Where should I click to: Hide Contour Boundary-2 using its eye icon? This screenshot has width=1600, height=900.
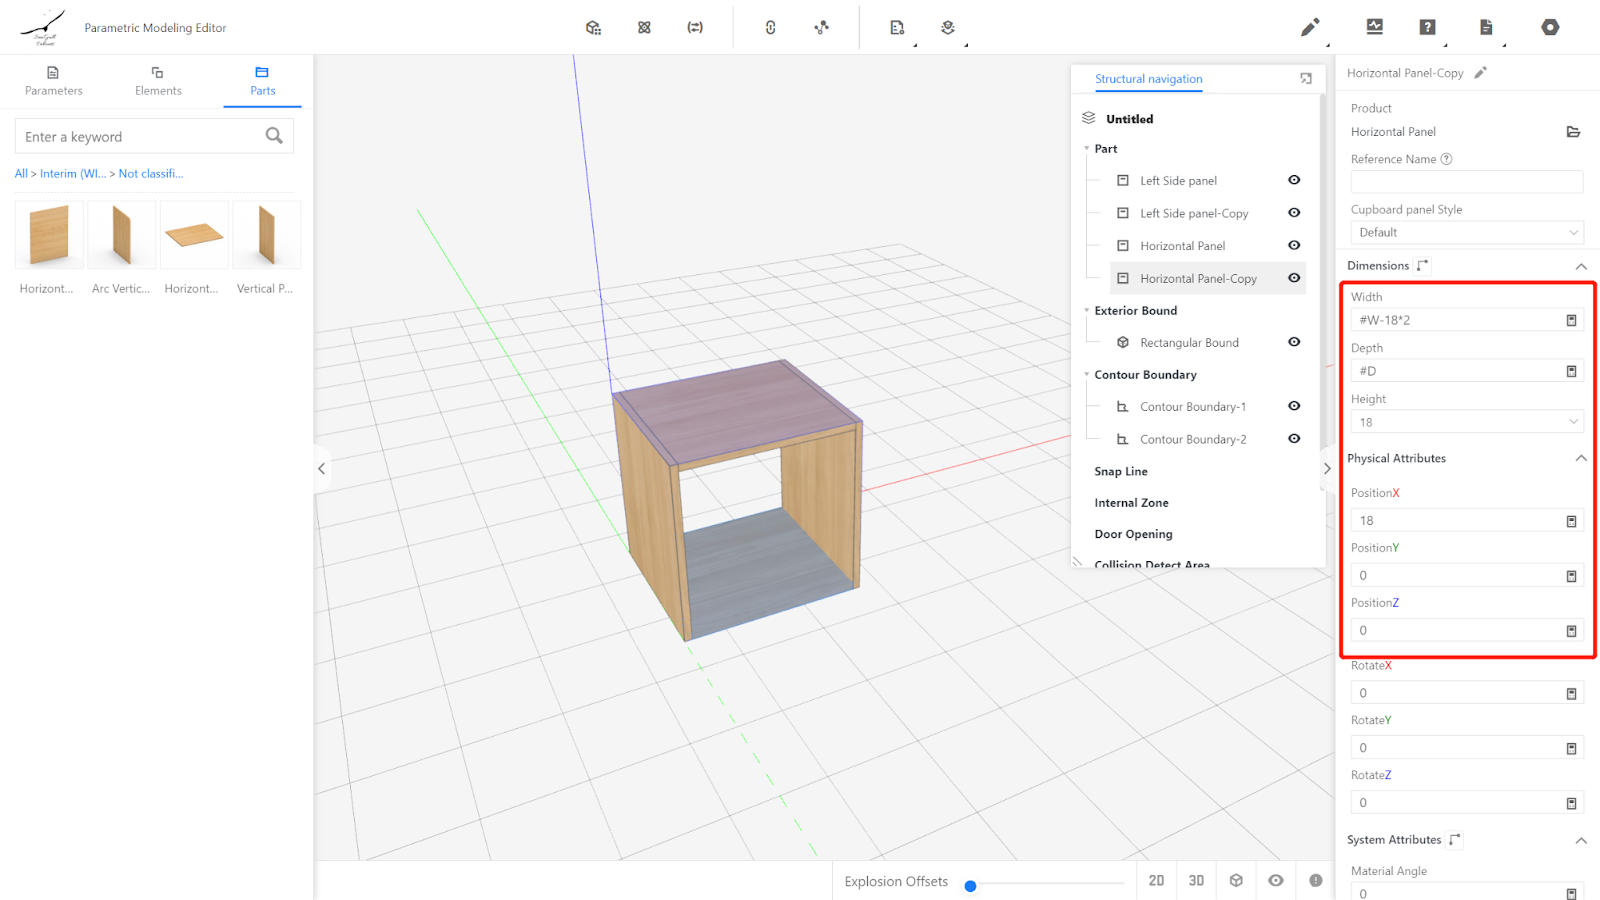[x=1294, y=439]
